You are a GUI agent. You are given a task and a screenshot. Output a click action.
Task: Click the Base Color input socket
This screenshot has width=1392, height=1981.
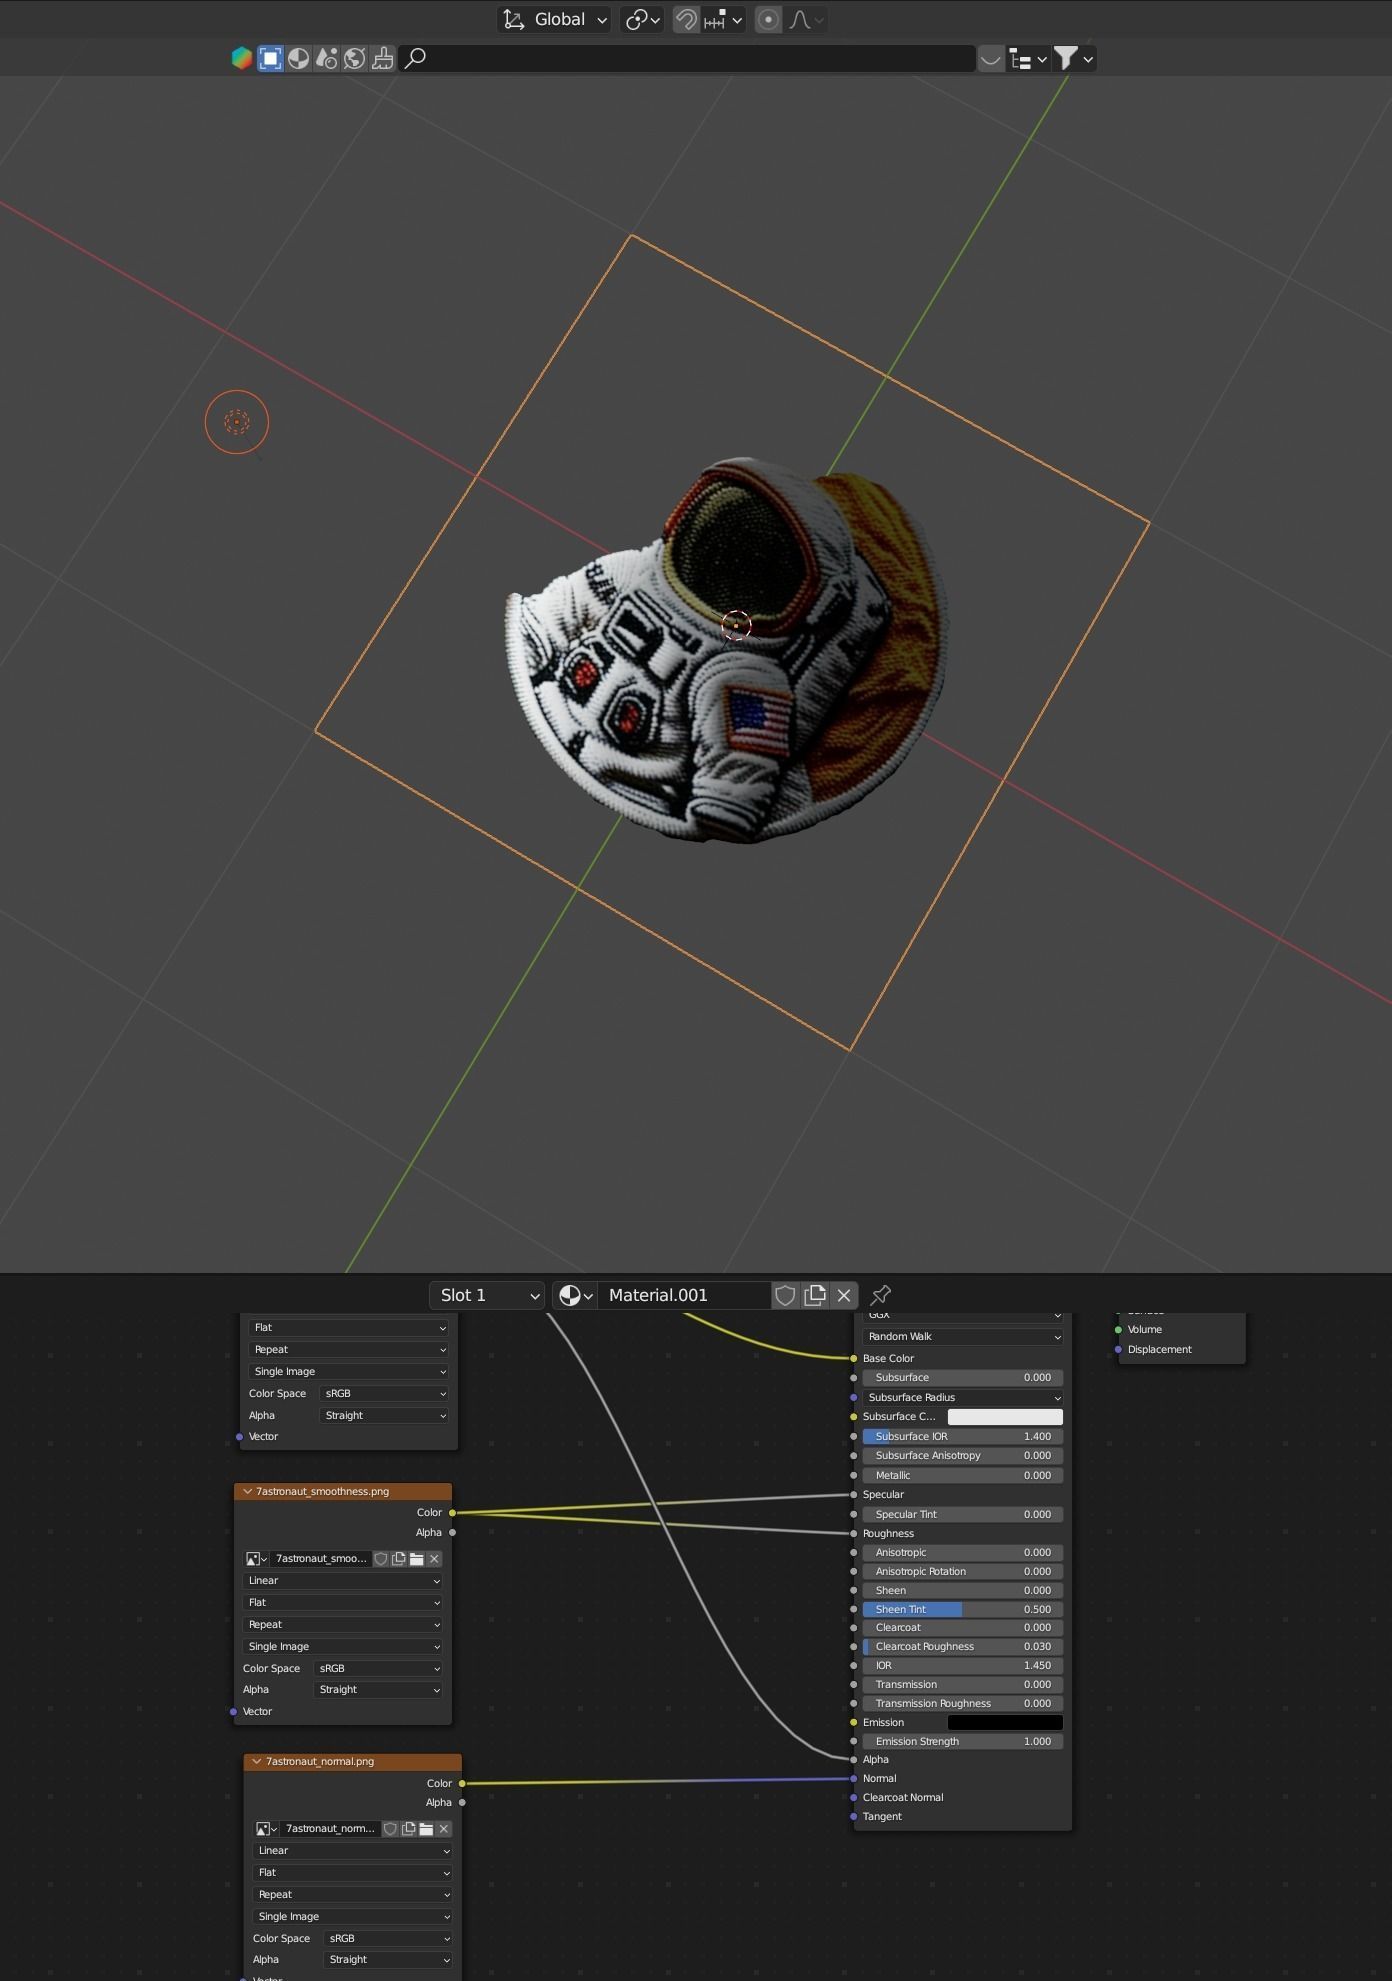pyautogui.click(x=853, y=1358)
